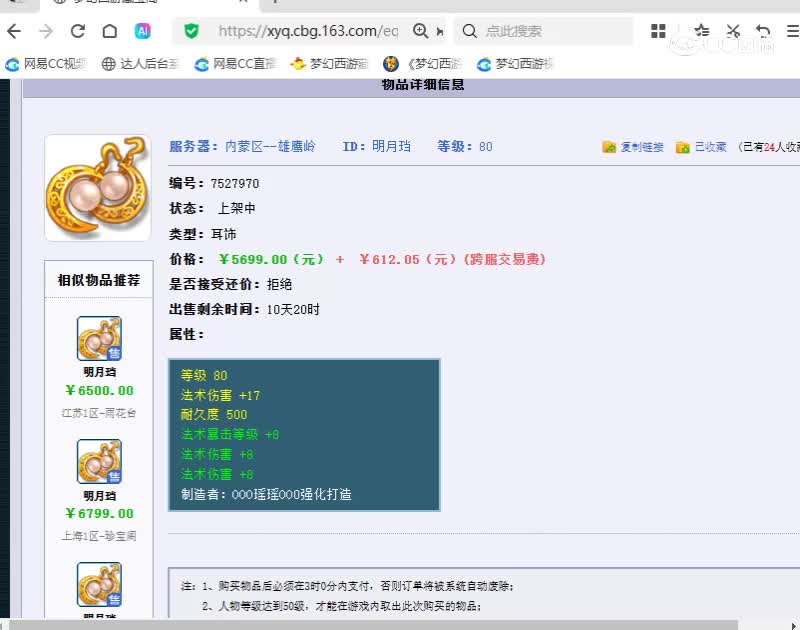Screen dimensions: 800x630
Task: Click the large earring item image
Action: (97, 188)
